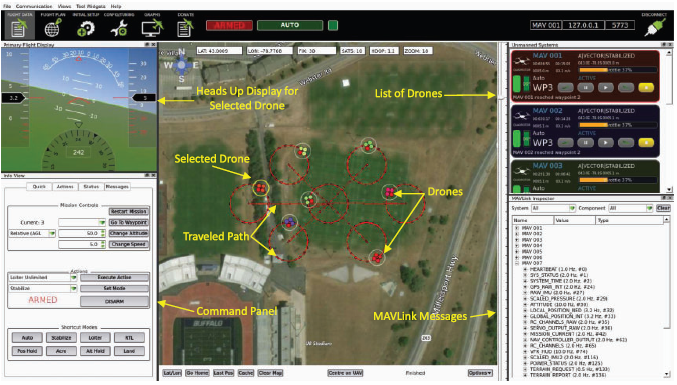677x385 pixels.
Task: Open the Tool Widgets menu
Action: (x=91, y=6)
